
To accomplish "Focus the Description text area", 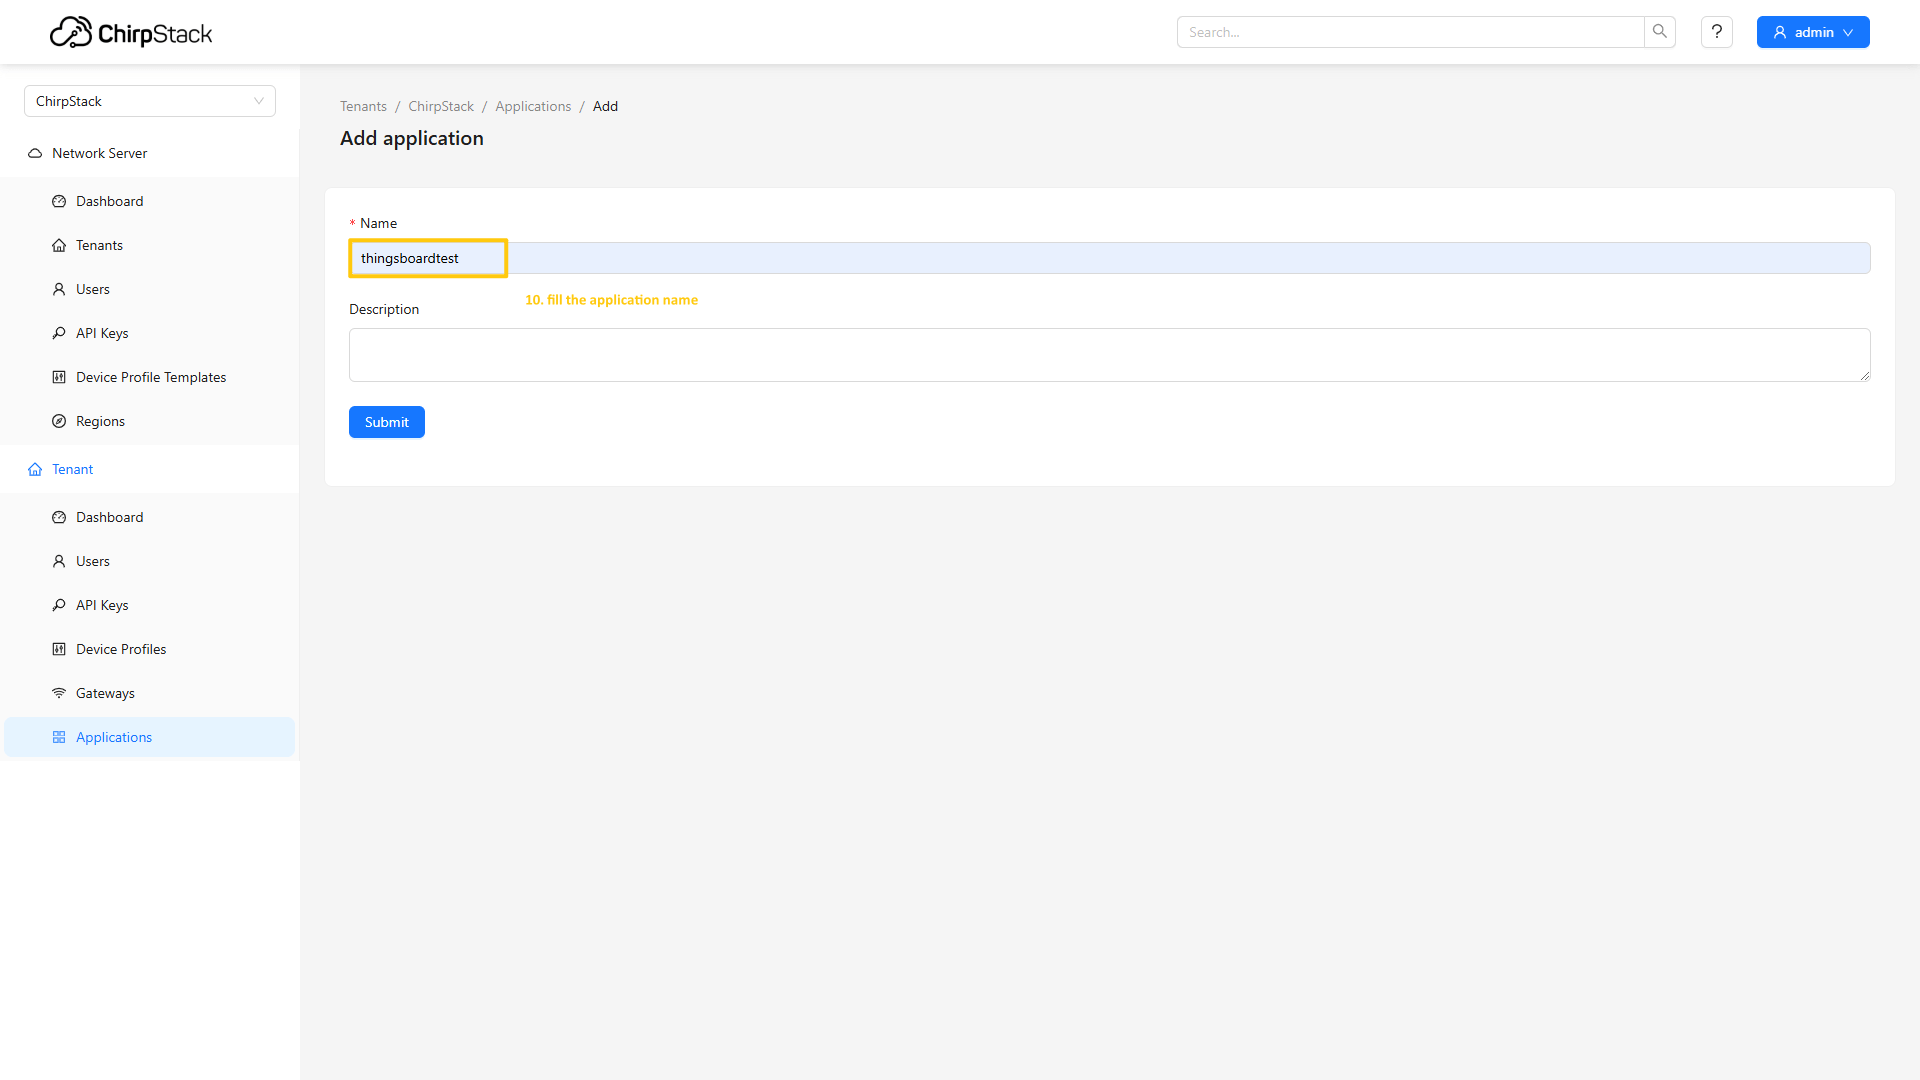I will tap(1108, 355).
